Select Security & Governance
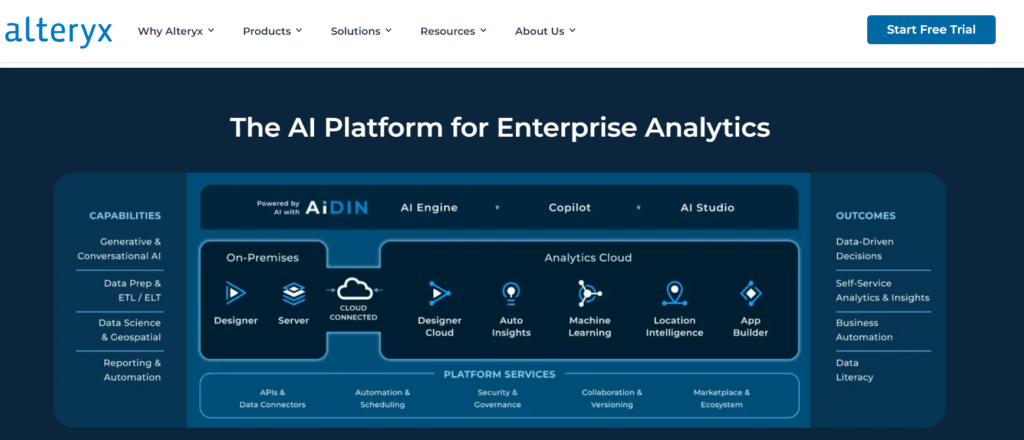The width and height of the screenshot is (1024, 440). coord(498,398)
